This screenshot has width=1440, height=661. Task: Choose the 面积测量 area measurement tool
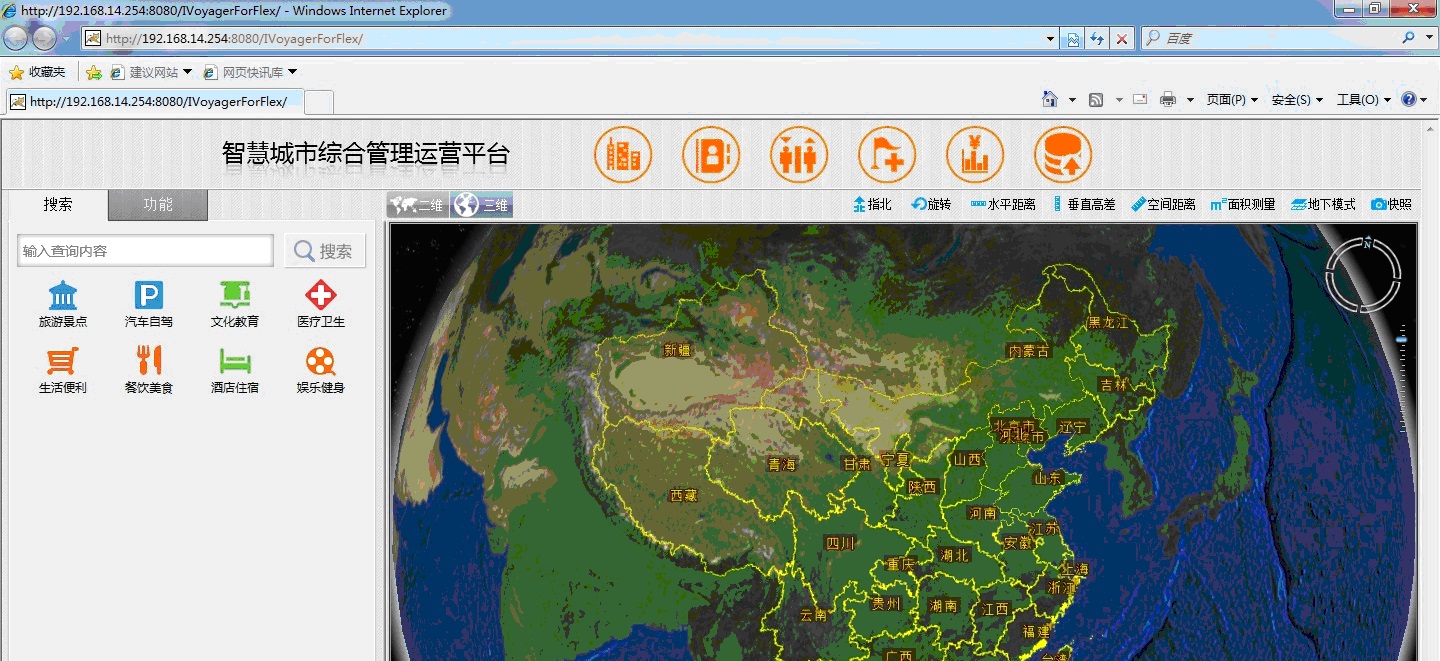(1243, 204)
